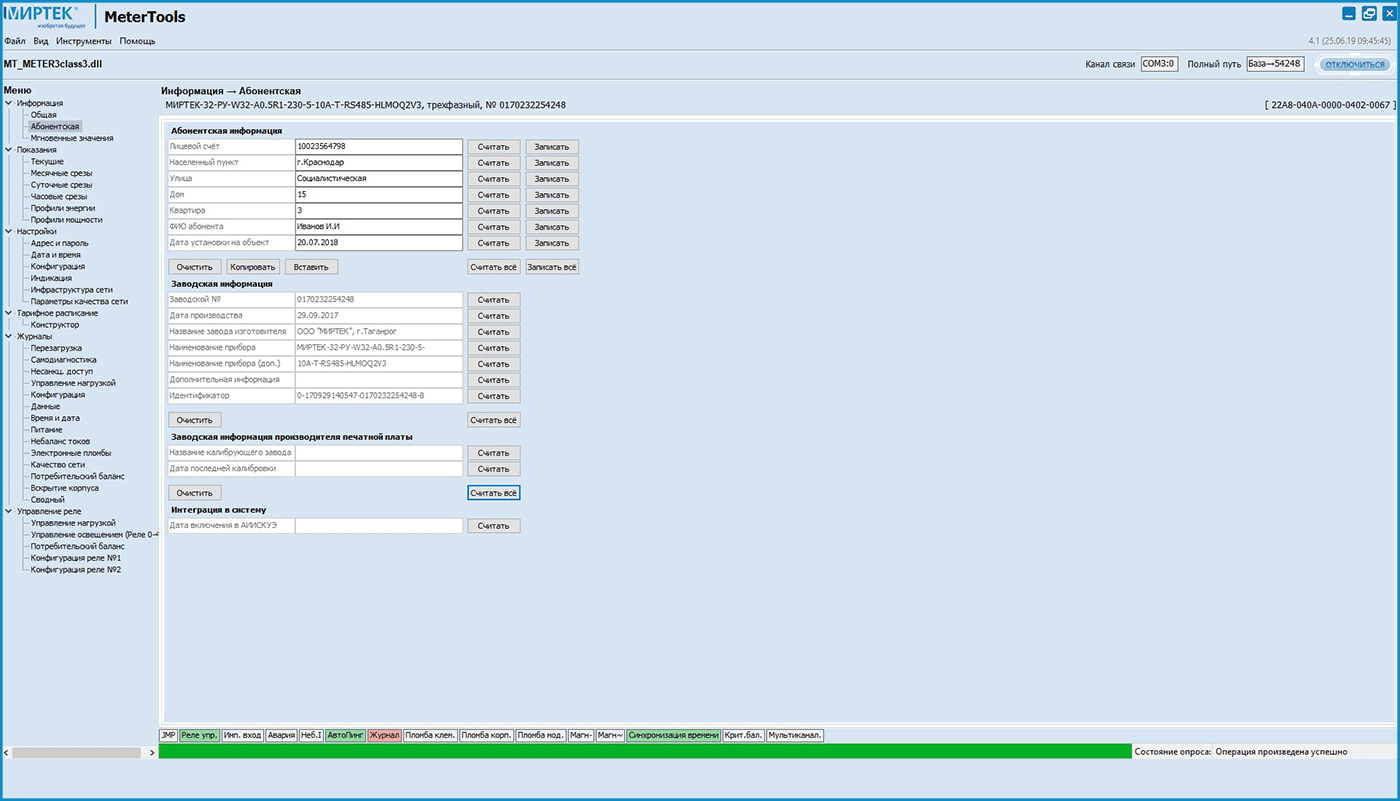Click the АвтоПинг status indicator
Viewport: 1400px width, 801px height.
tap(346, 735)
